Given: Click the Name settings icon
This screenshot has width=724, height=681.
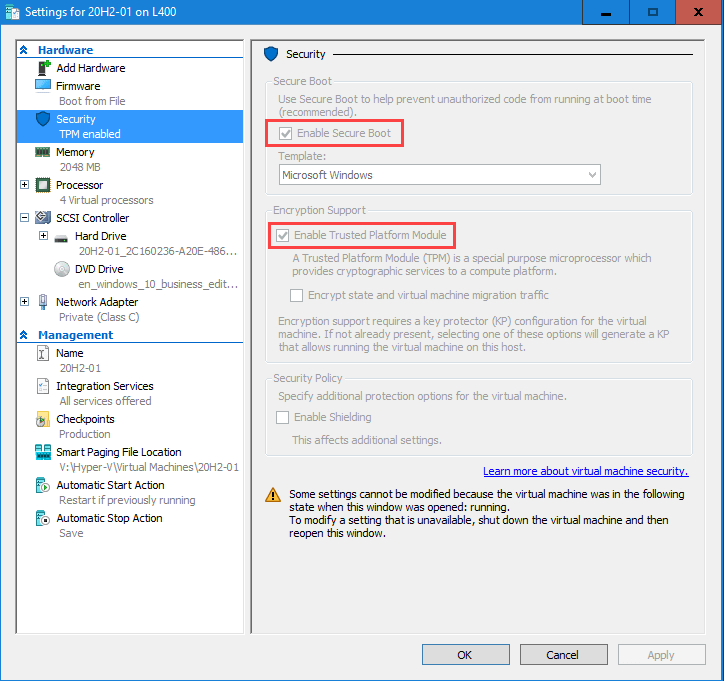Looking at the screenshot, I should (x=42, y=353).
